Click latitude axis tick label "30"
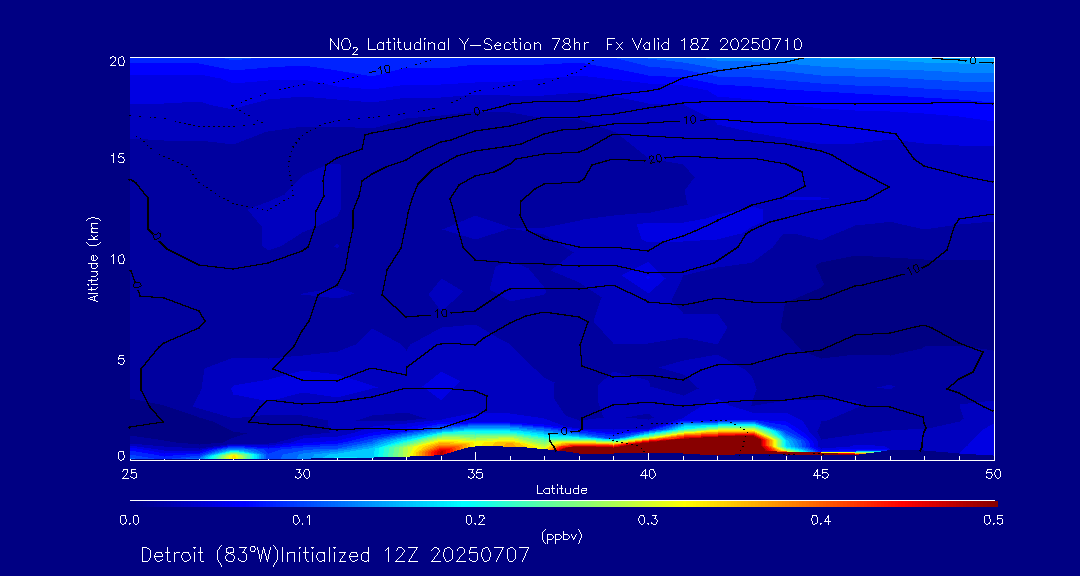Image resolution: width=1080 pixels, height=576 pixels. [302, 474]
